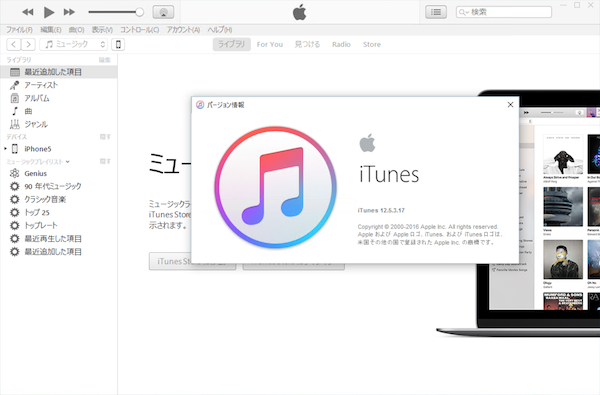Skip to next track with fast-forward
600x395 pixels.
coord(69,12)
